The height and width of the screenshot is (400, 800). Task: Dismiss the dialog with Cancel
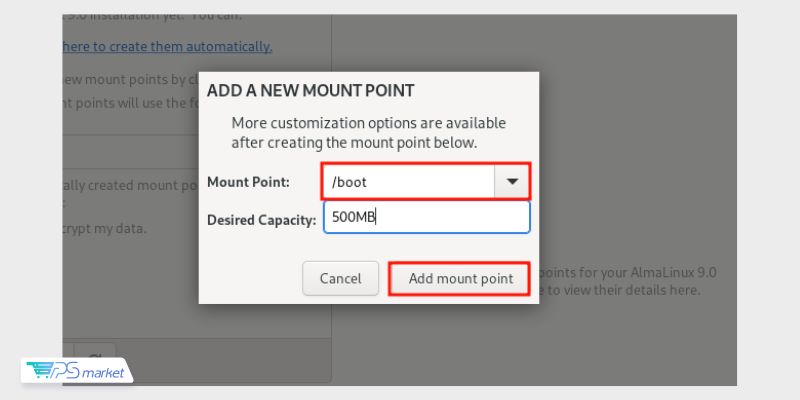(x=340, y=279)
